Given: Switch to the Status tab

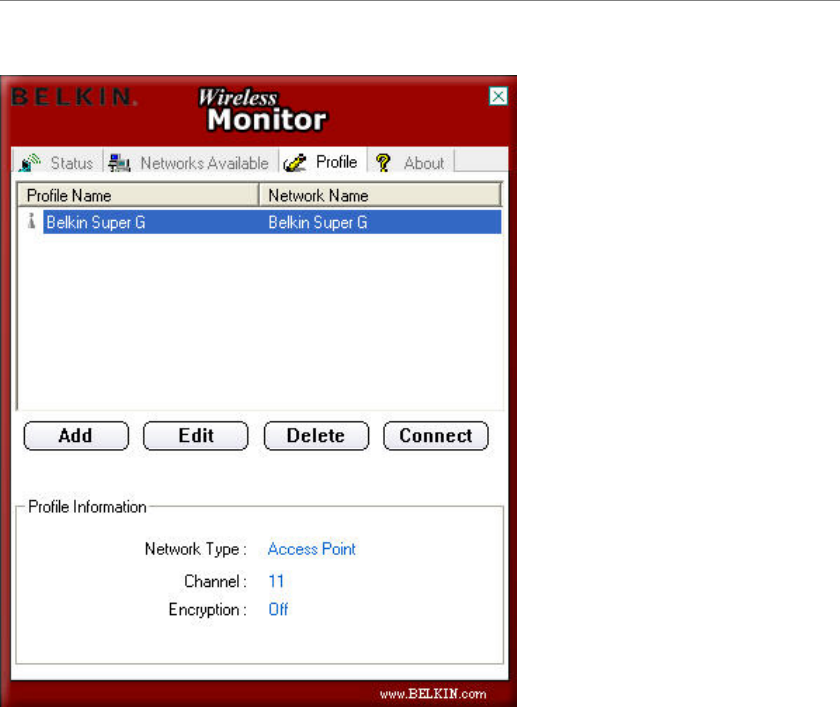Looking at the screenshot, I should click(x=57, y=163).
